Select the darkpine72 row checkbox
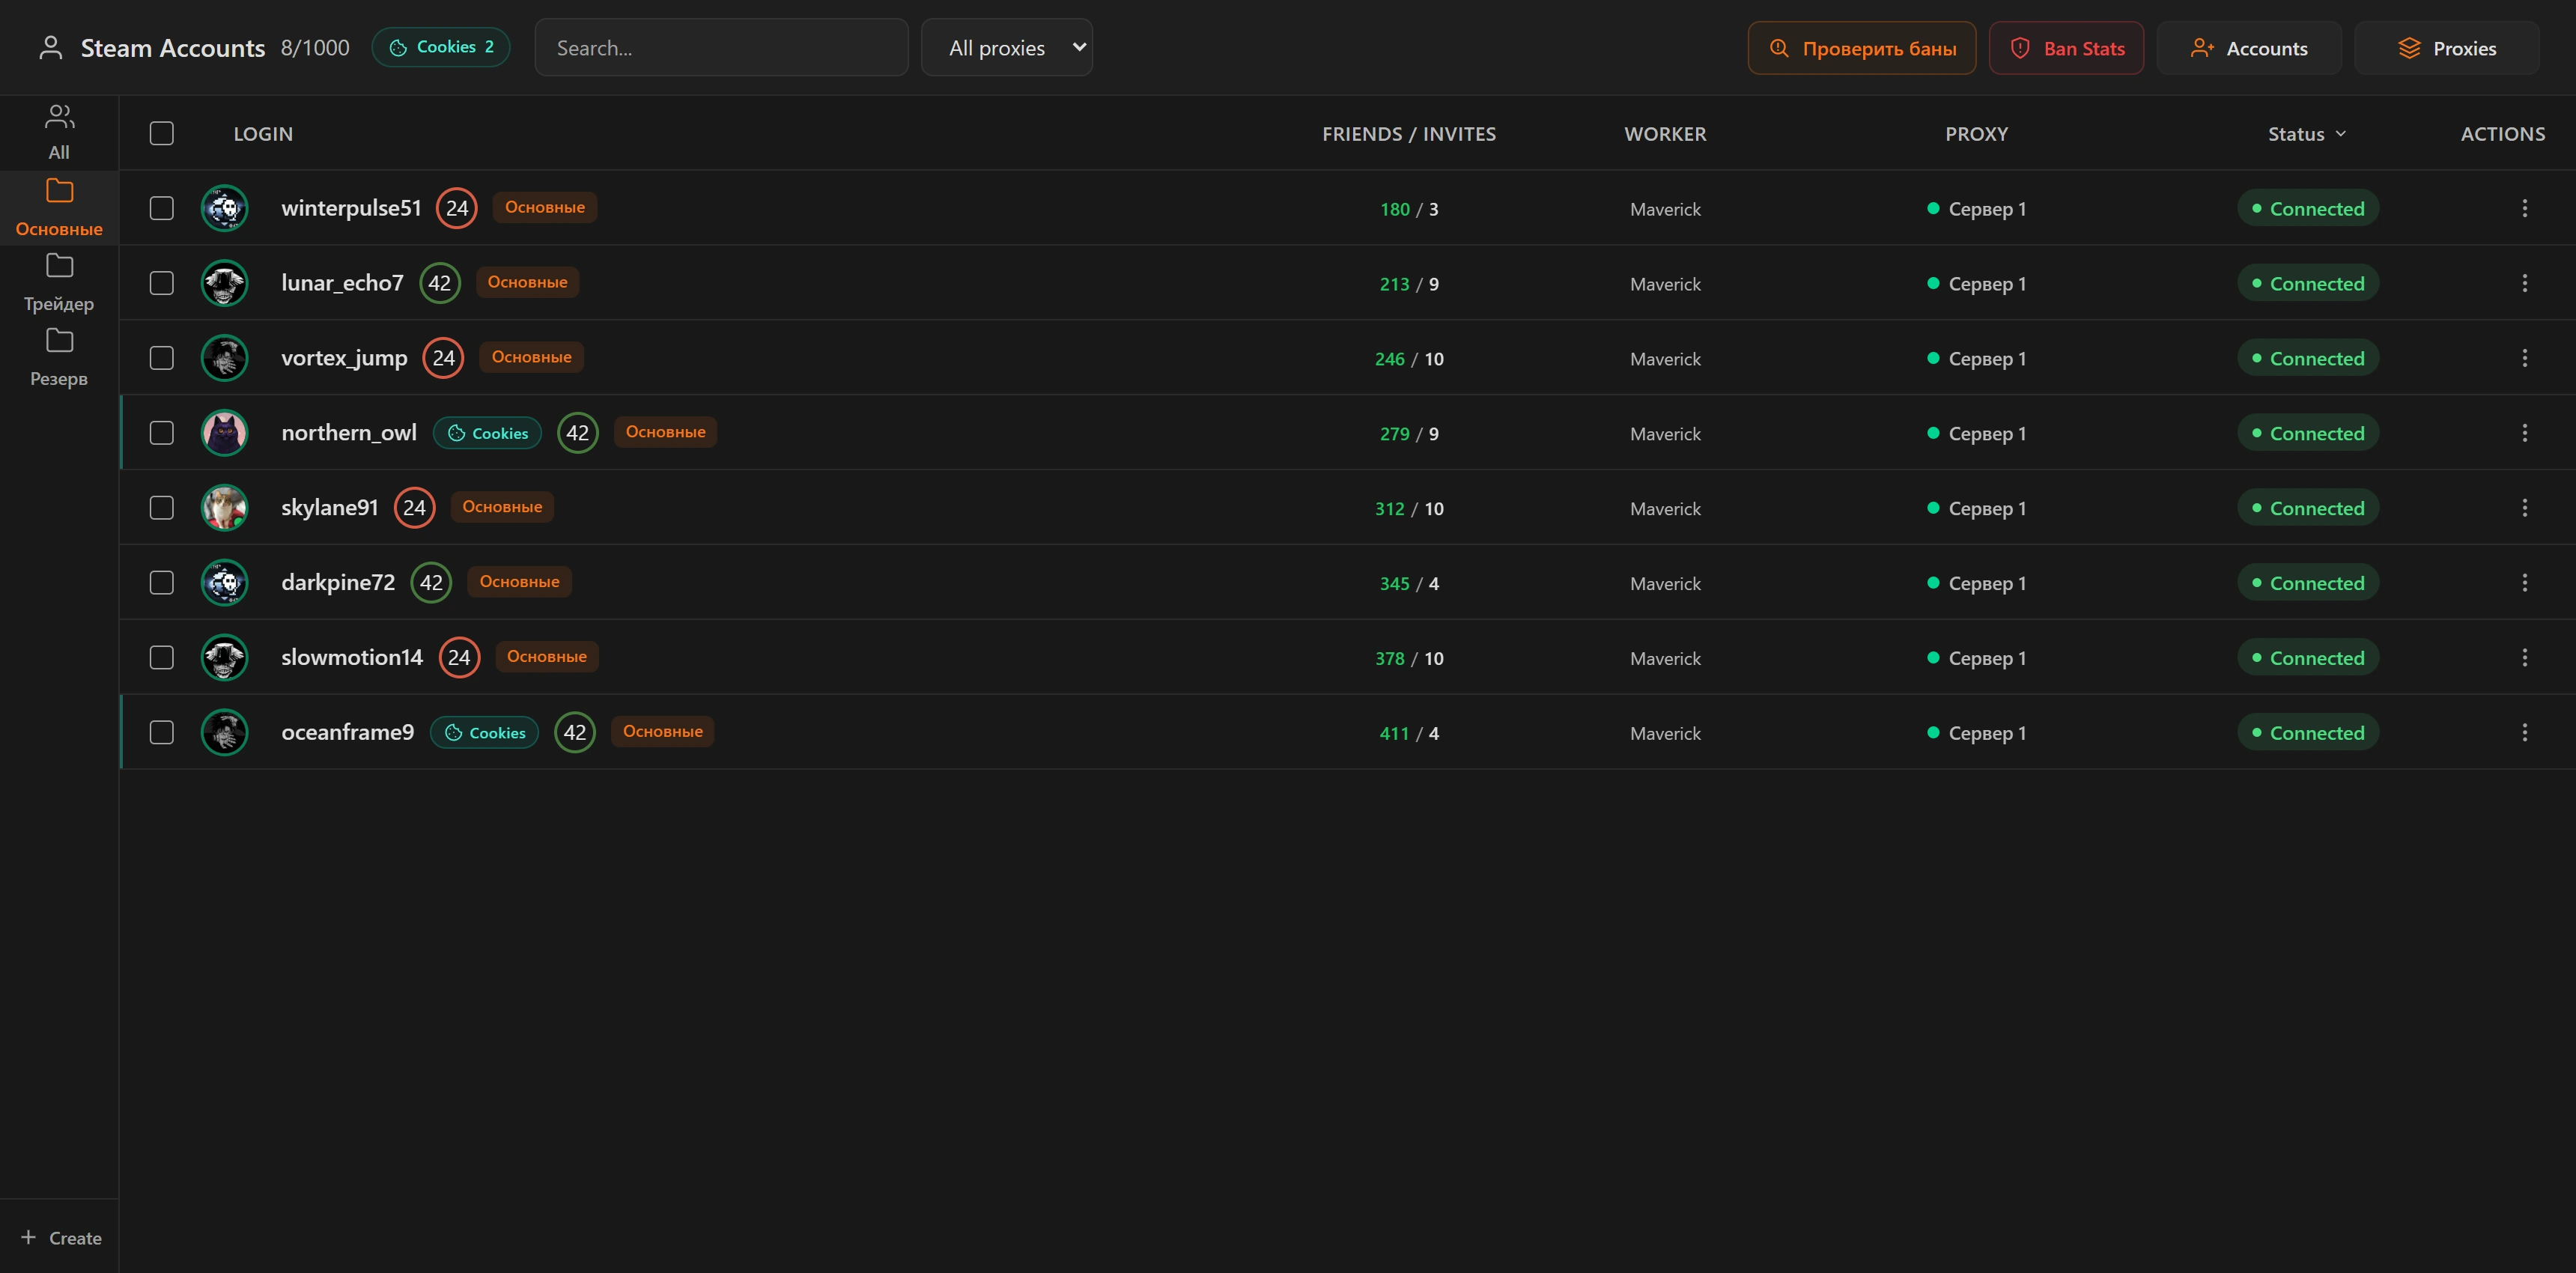Viewport: 2576px width, 1273px height. pyautogui.click(x=161, y=583)
